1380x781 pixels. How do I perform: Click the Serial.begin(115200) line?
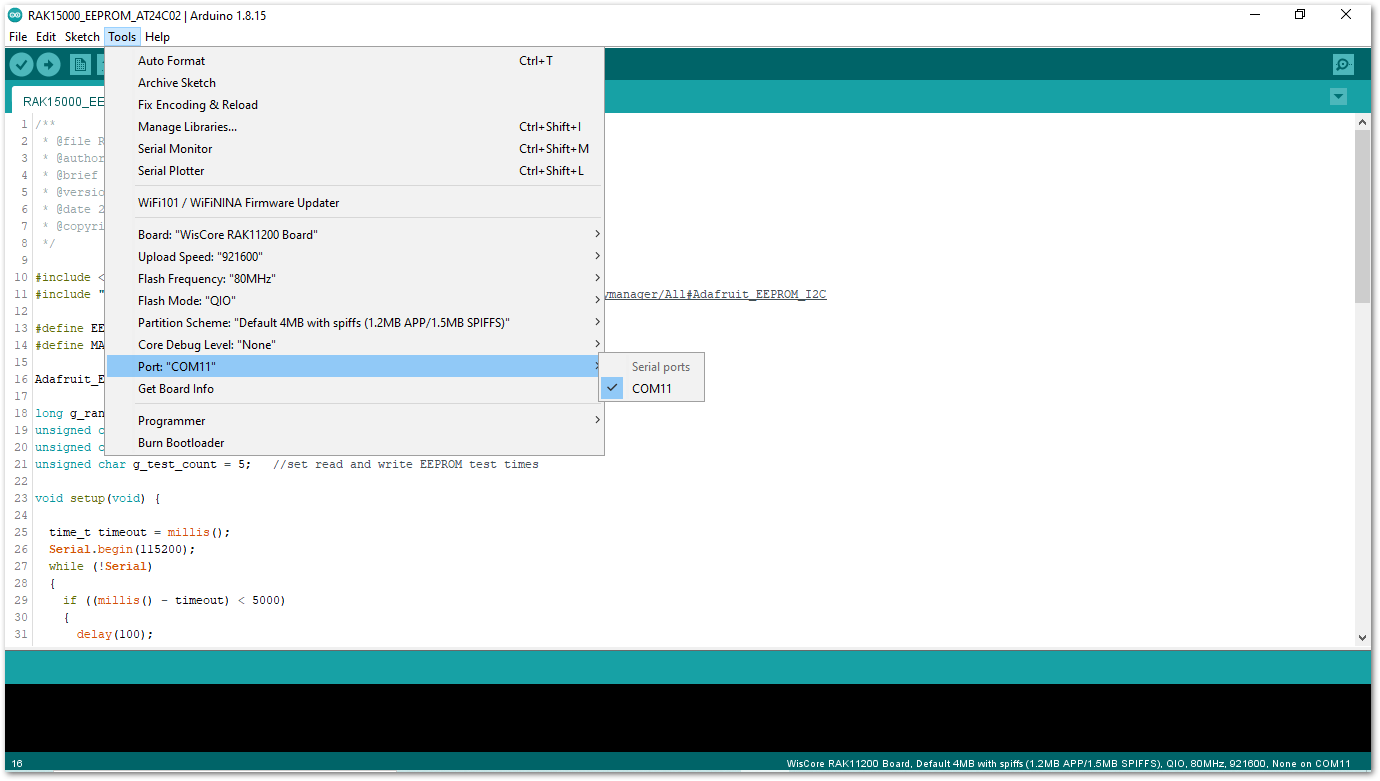(122, 550)
